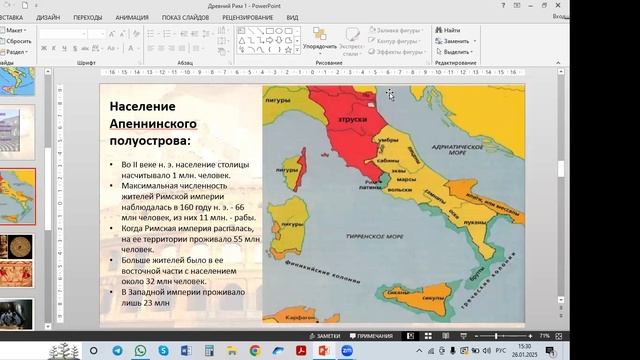Image resolution: width=640 pixels, height=360 pixels.
Task: Toggle italic (К) formatting
Action: tap(54, 49)
